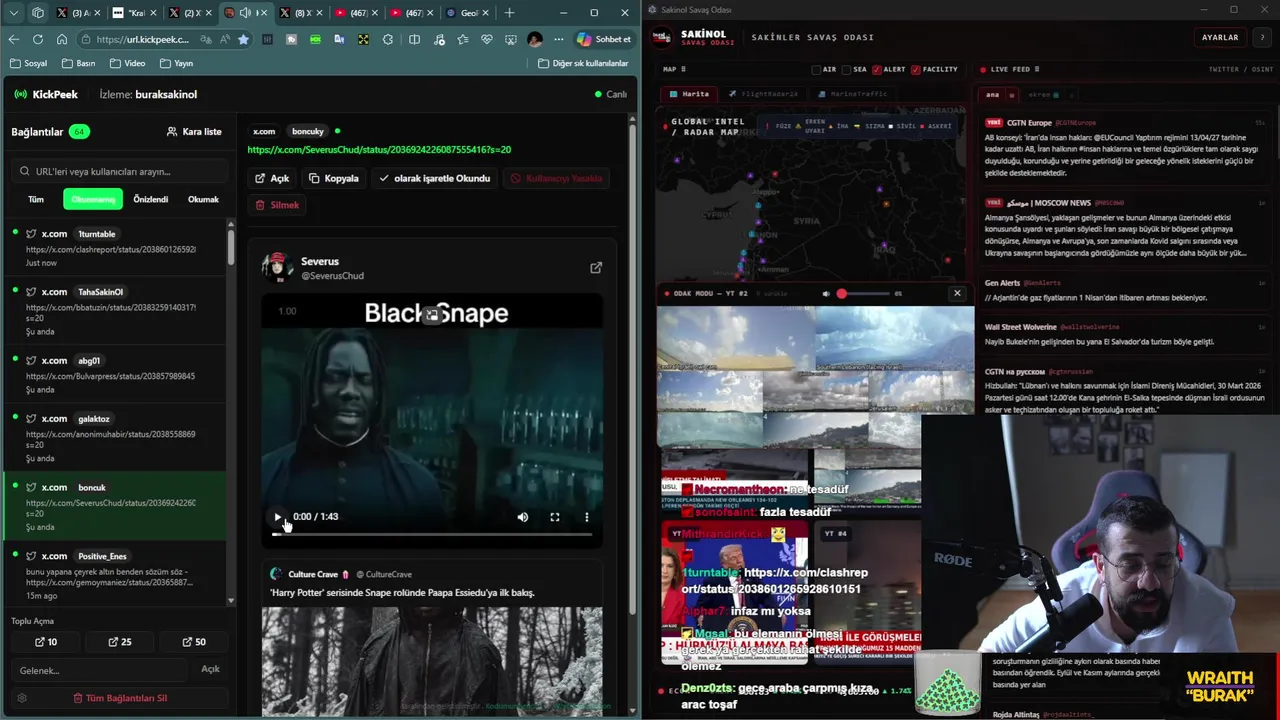This screenshot has width=1280, height=720.
Task: Open KickPeek settings gear icon
Action: (x=22, y=698)
